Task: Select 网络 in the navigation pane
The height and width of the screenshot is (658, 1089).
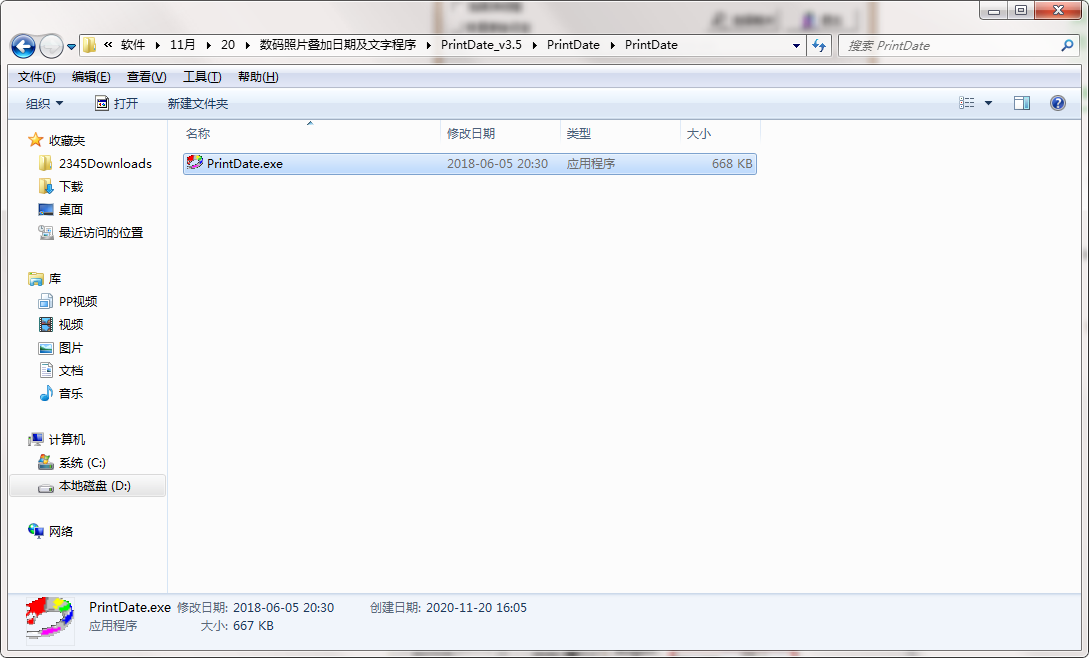Action: pyautogui.click(x=60, y=532)
